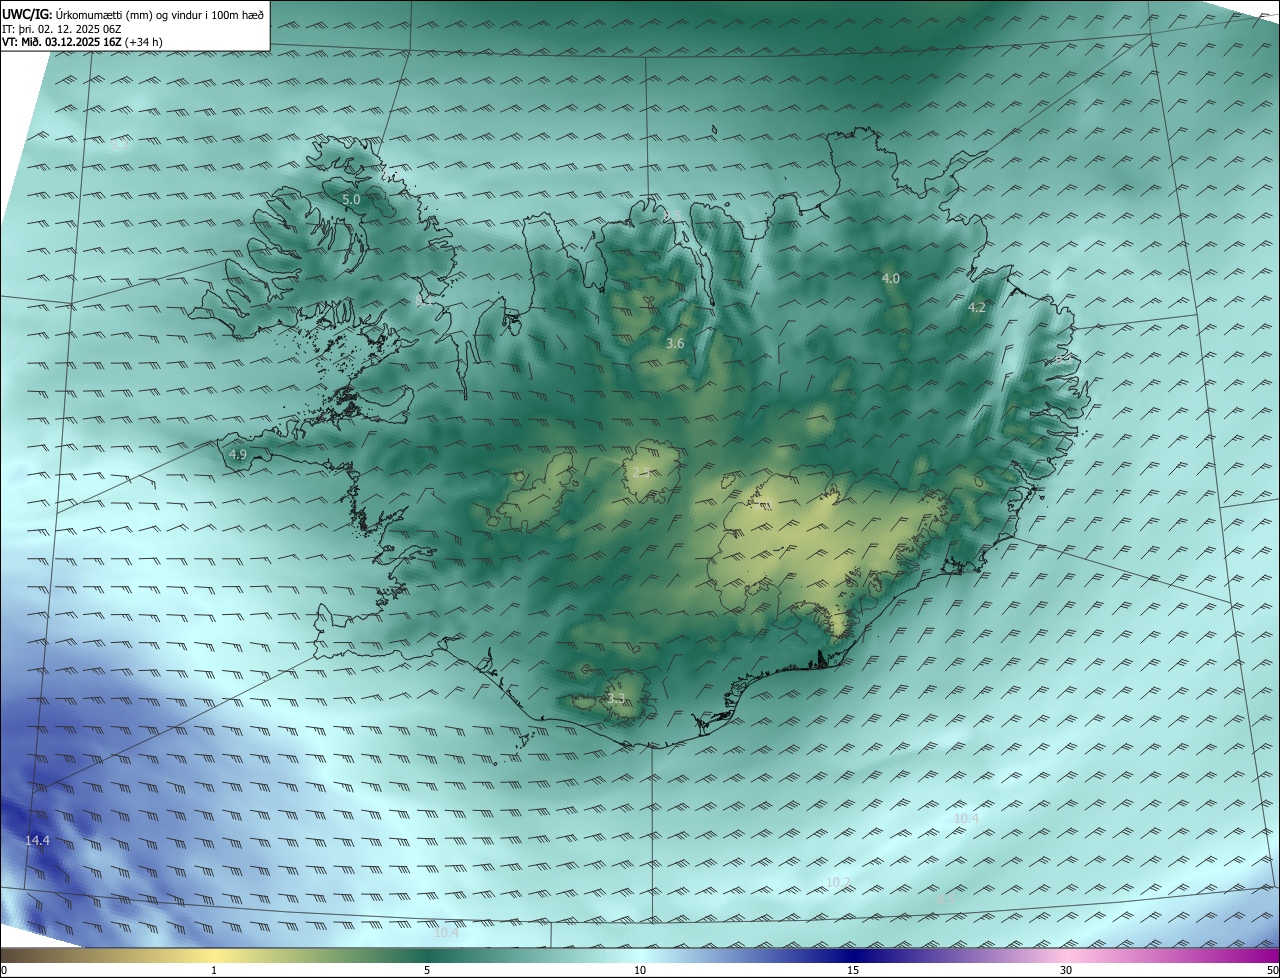
Task: Click the 10.2 value over the southern sea
Action: [x=839, y=883]
